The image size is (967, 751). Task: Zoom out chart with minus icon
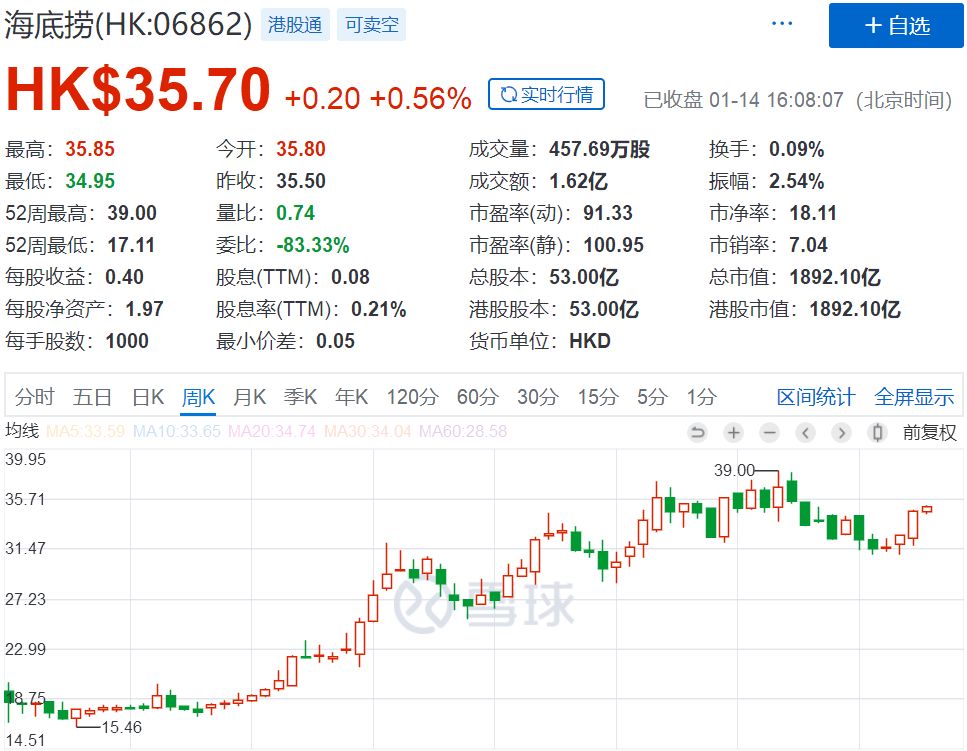click(x=770, y=433)
